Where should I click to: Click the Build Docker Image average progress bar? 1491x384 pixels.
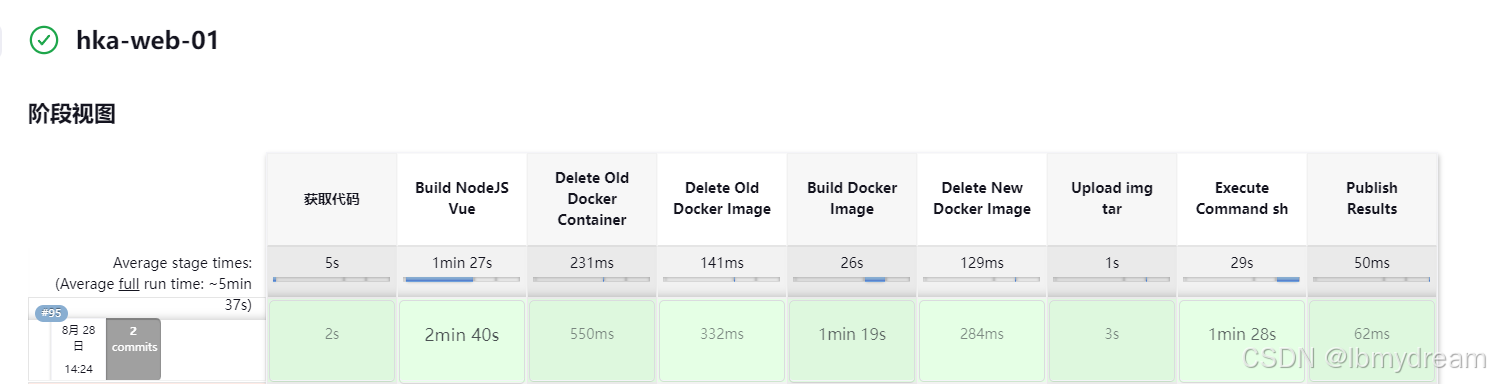[852, 280]
